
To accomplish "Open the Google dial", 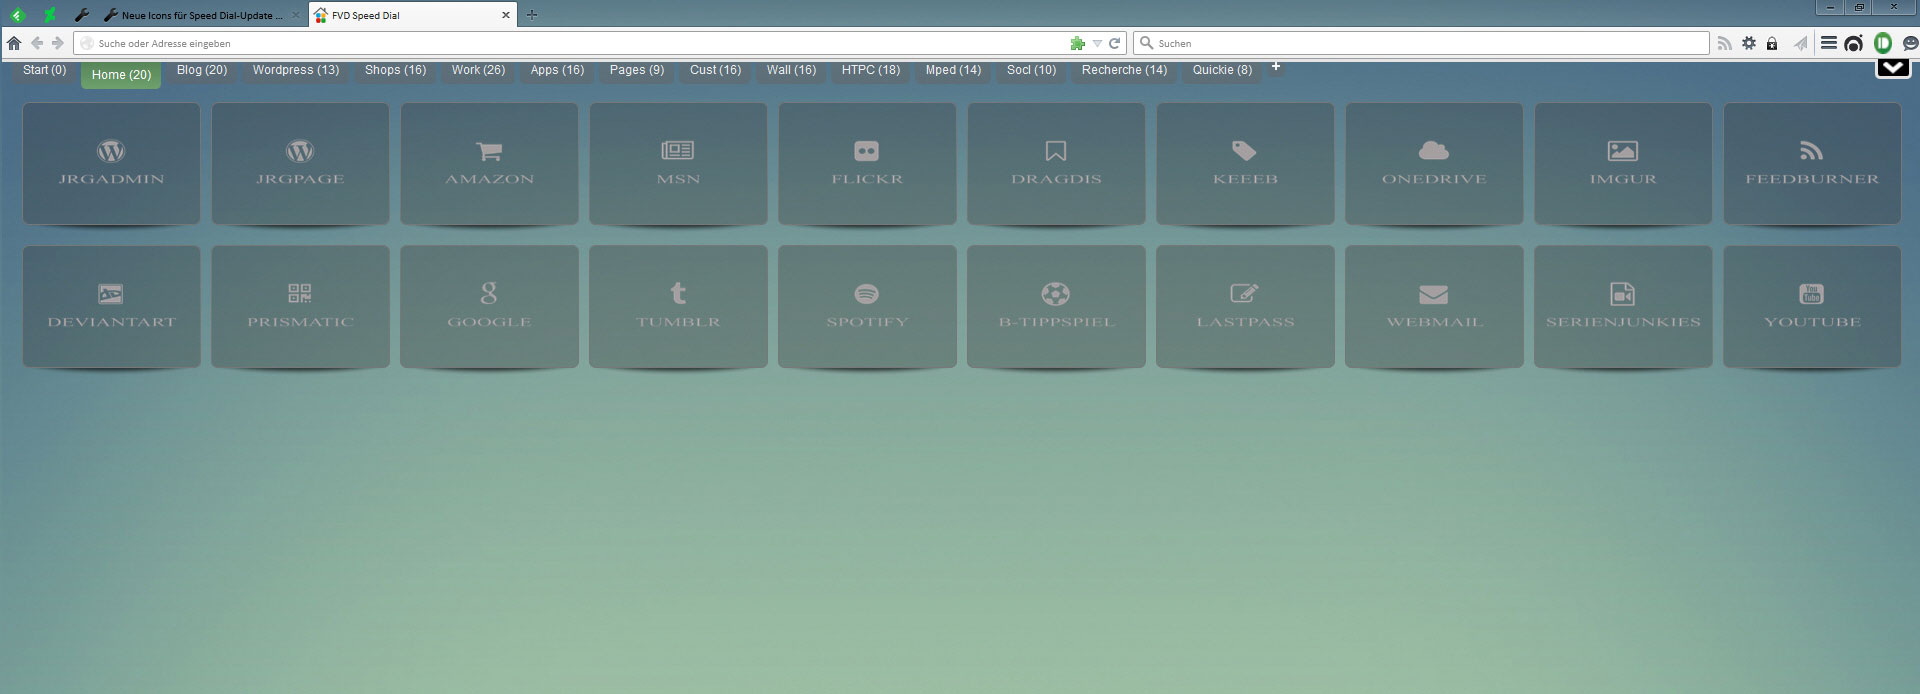I will [489, 307].
